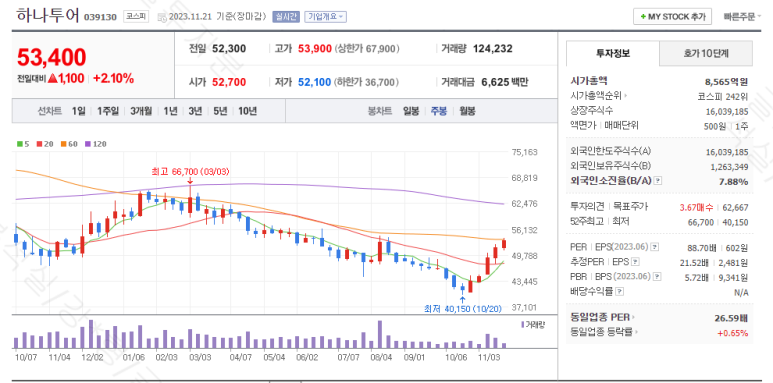Image resolution: width=773 pixels, height=383 pixels.
Task: Select the 3개월 line chart period
Action: pos(141,111)
